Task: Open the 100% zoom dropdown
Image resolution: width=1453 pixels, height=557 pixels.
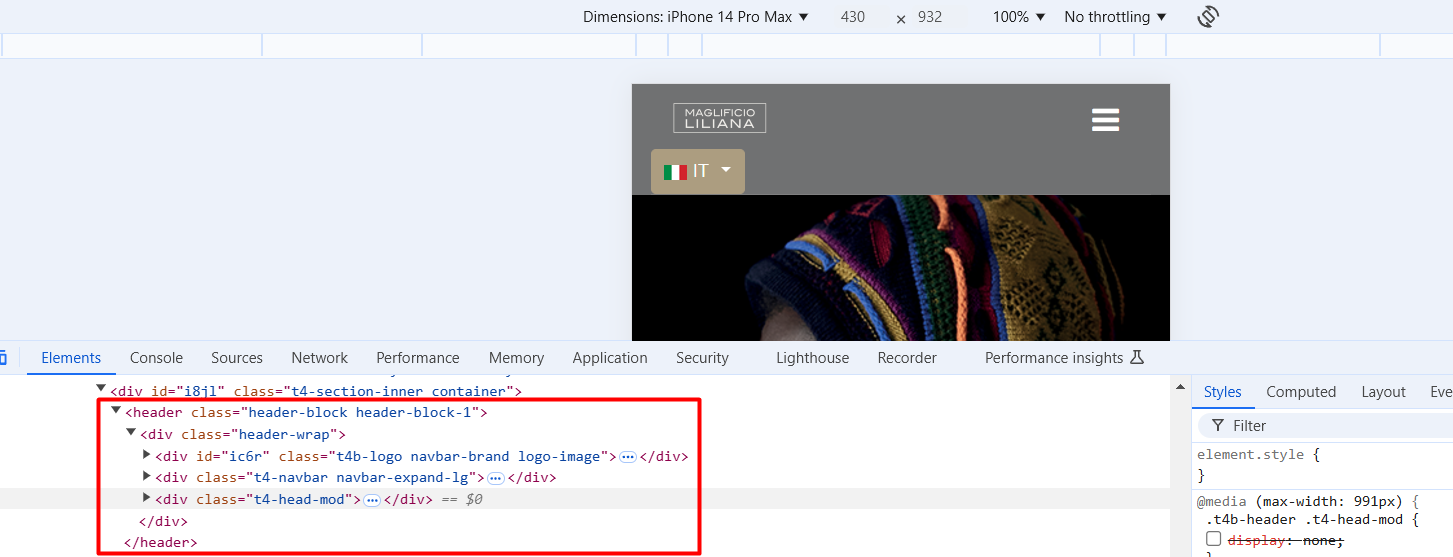Action: point(1018,17)
